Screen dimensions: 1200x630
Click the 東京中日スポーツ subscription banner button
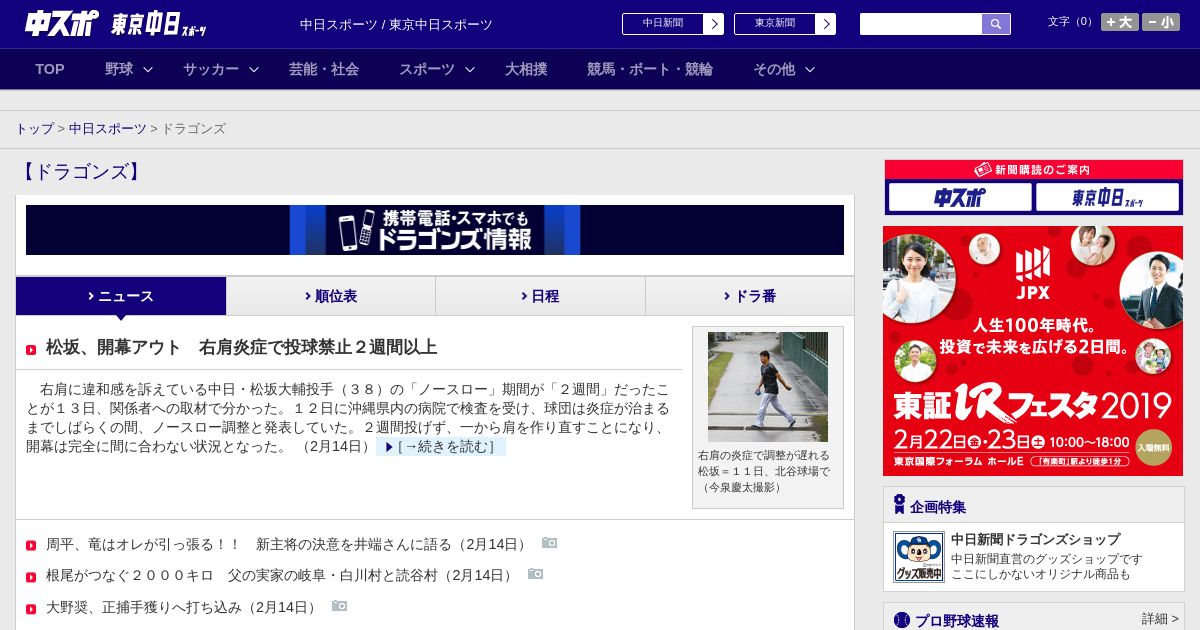click(x=1107, y=197)
